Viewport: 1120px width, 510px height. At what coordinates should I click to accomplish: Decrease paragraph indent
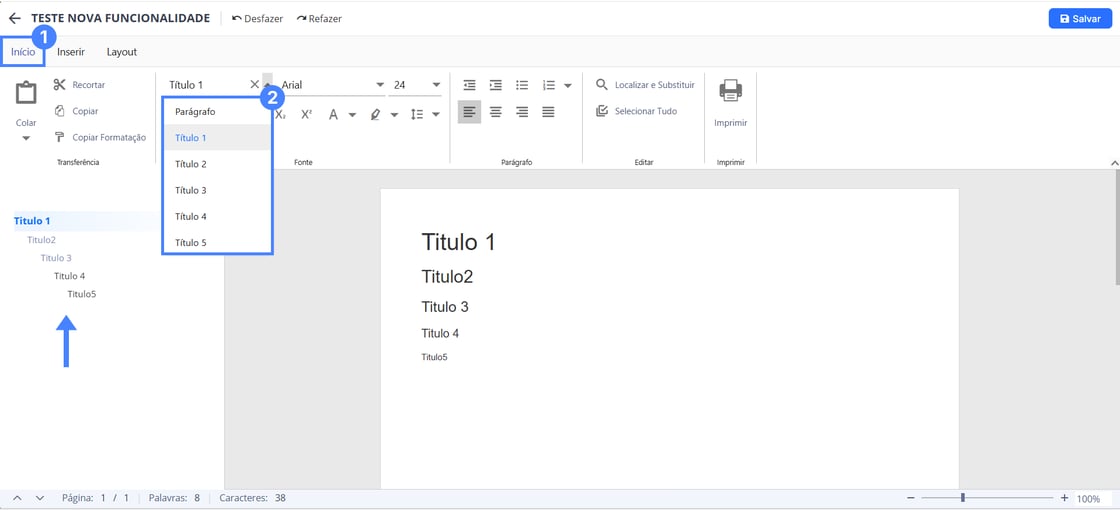pyautogui.click(x=469, y=85)
